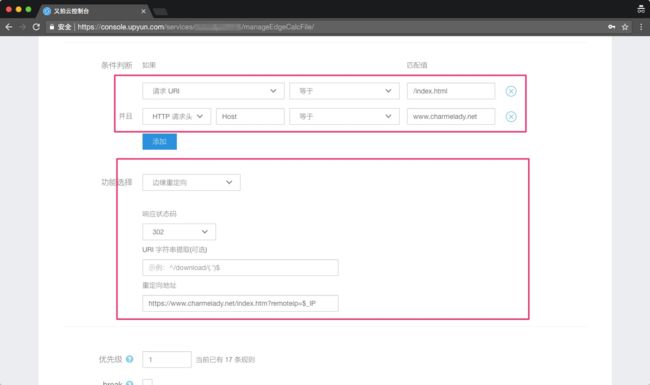Open the Chrome three-dot menu
This screenshot has height=385, width=650.
641,27
